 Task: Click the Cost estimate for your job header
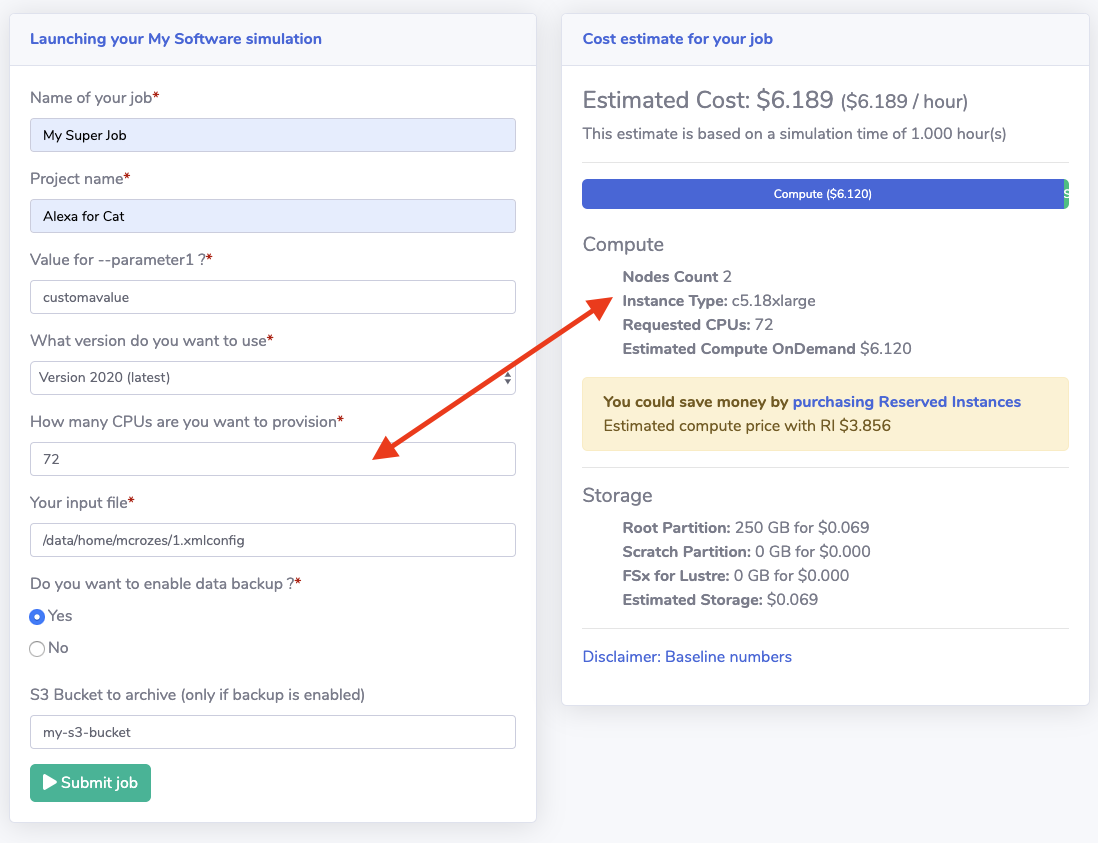coord(677,39)
